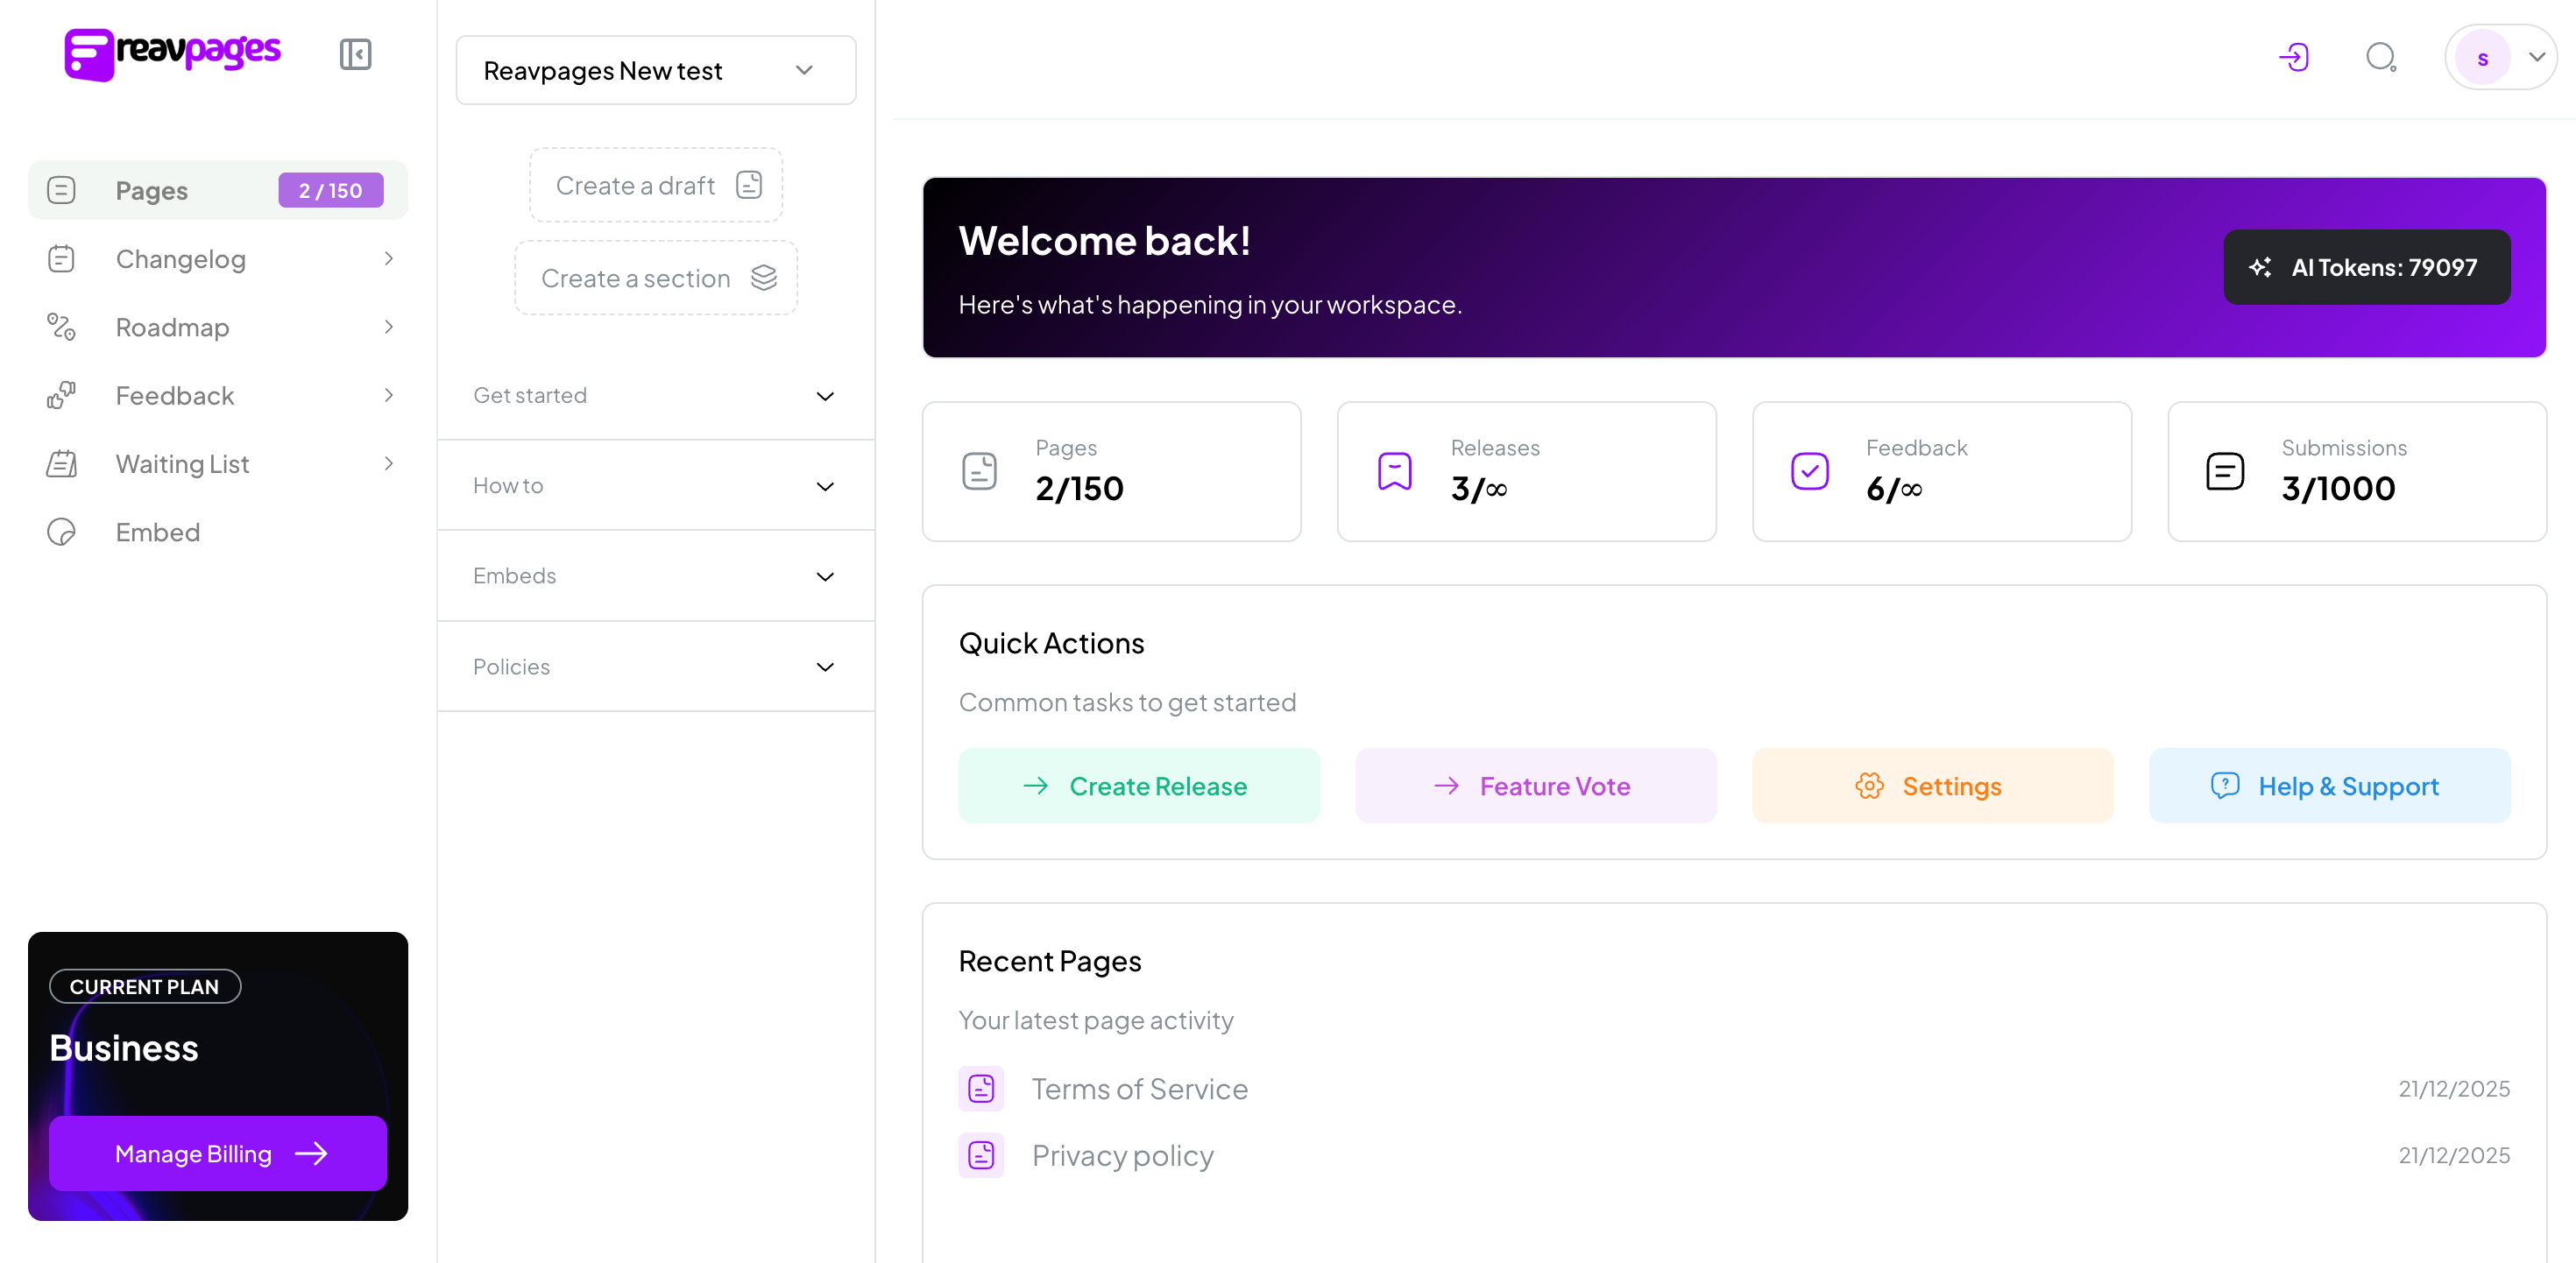This screenshot has height=1263, width=2576.
Task: Select the Pages item in the sidebar
Action: coord(151,190)
